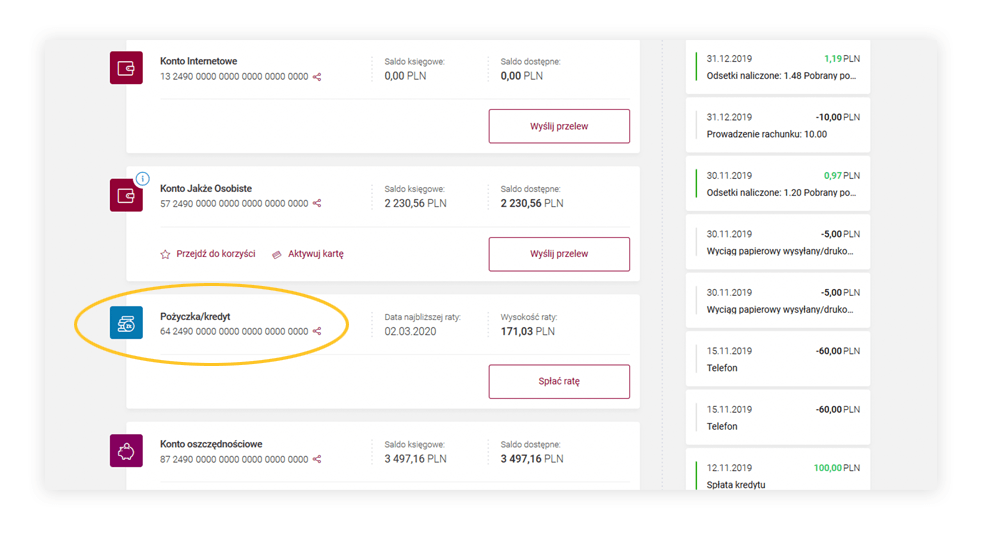Click the Konto Jakże Osobiste wallet icon
The height and width of the screenshot is (540, 990).
126,196
